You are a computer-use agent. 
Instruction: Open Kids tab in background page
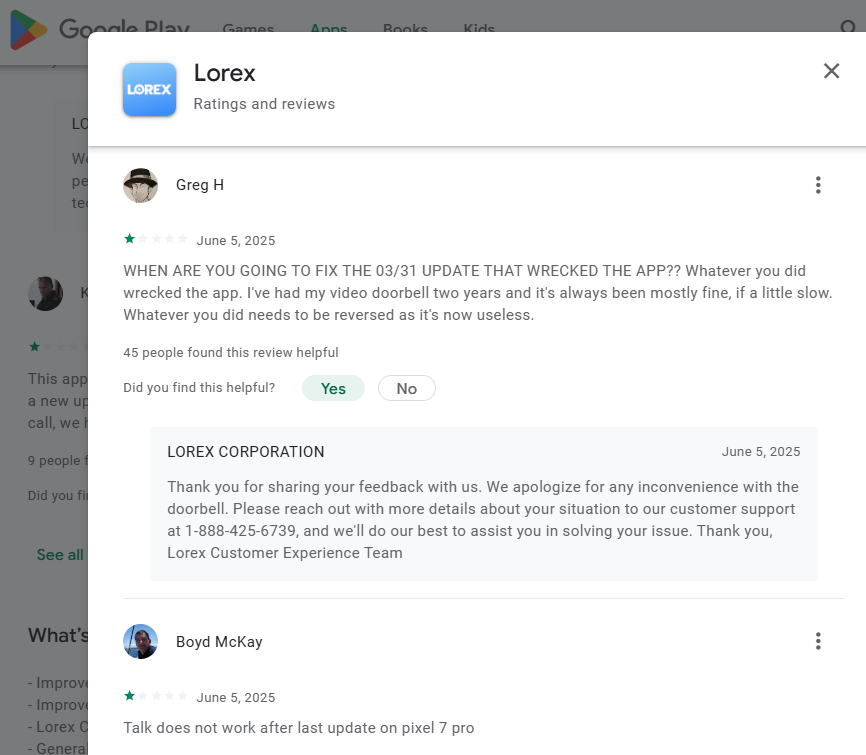click(x=479, y=28)
